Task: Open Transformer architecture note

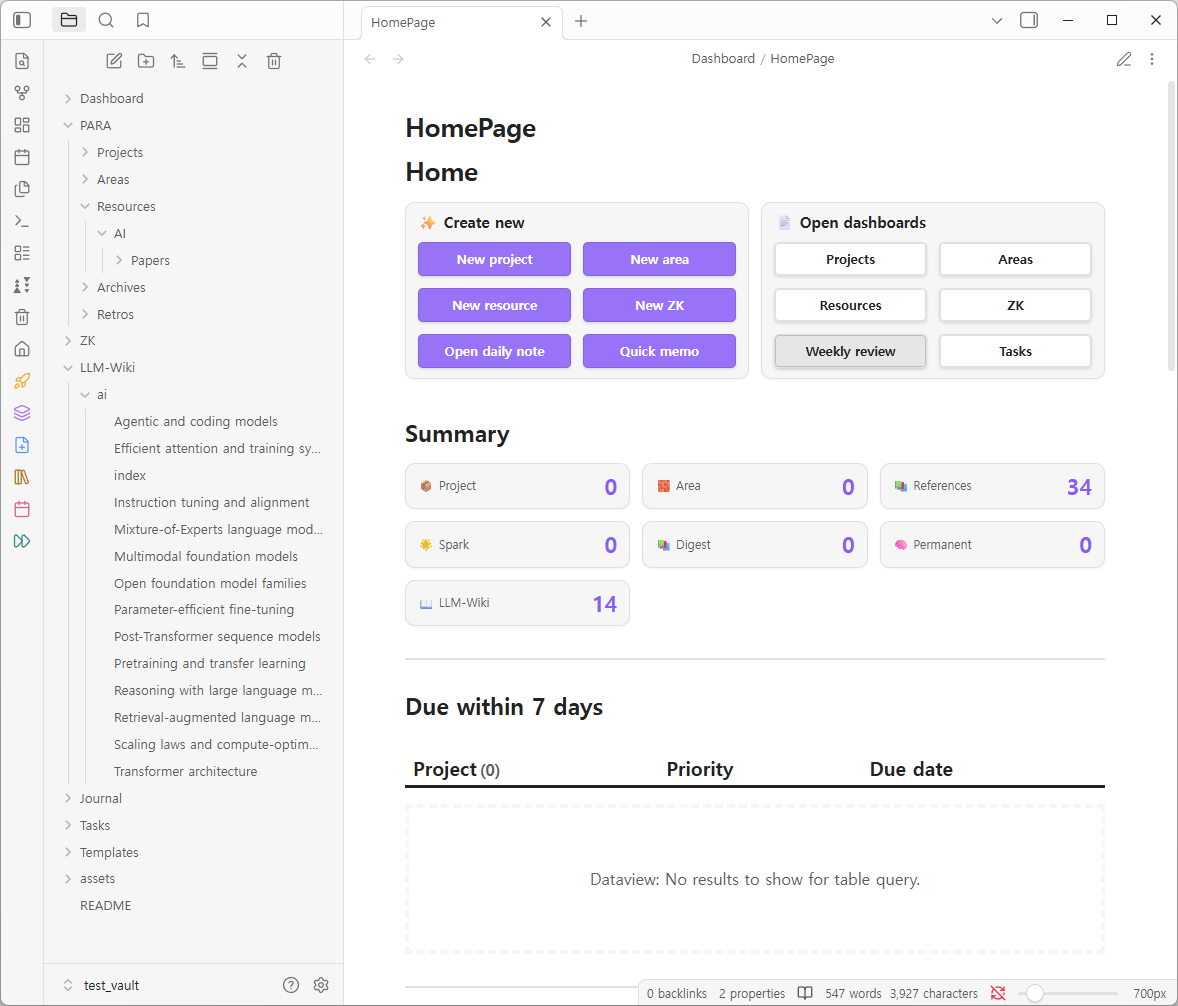Action: (x=185, y=772)
